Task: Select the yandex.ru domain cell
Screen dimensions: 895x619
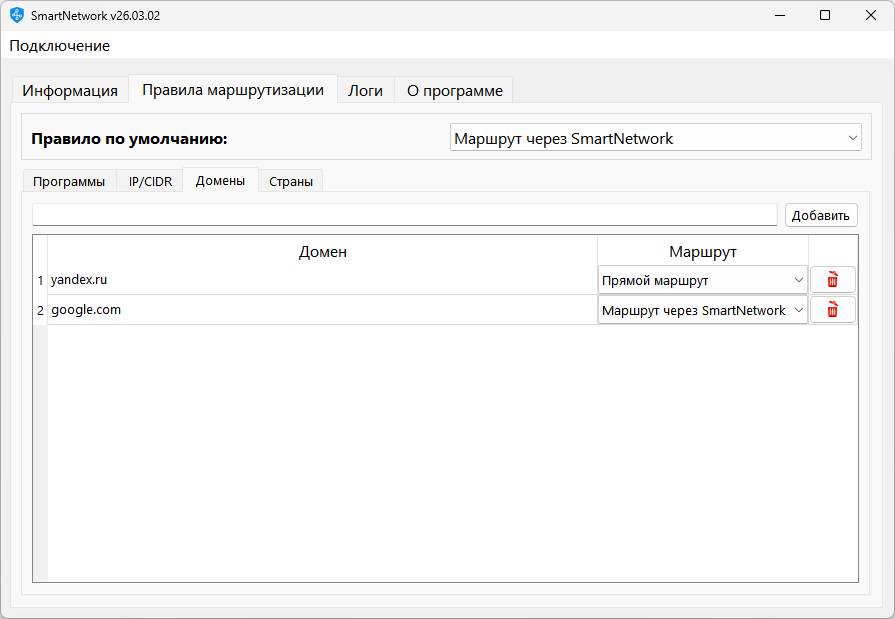Action: pyautogui.click(x=322, y=280)
